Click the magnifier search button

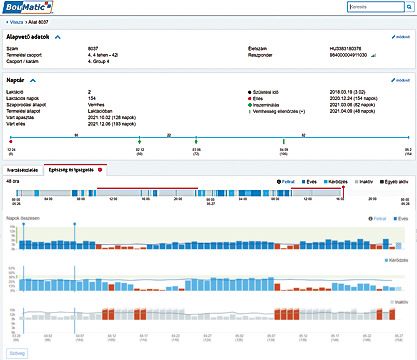click(x=409, y=7)
